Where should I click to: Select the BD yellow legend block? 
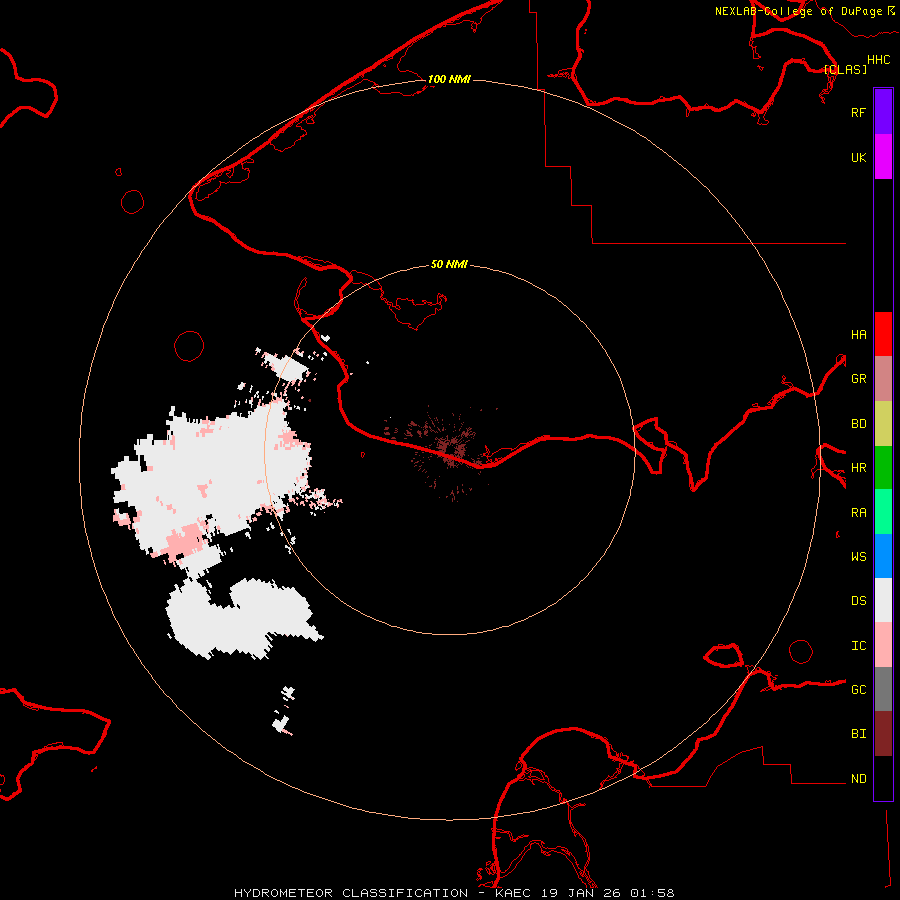pos(883,423)
